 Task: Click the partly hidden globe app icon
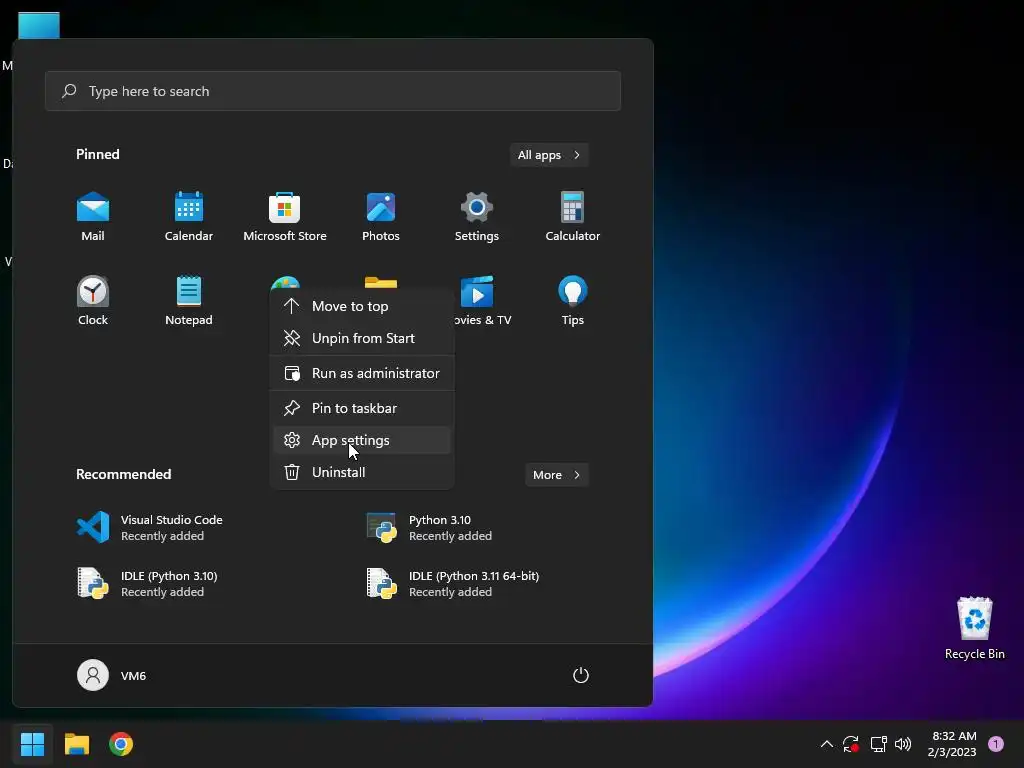coord(285,283)
